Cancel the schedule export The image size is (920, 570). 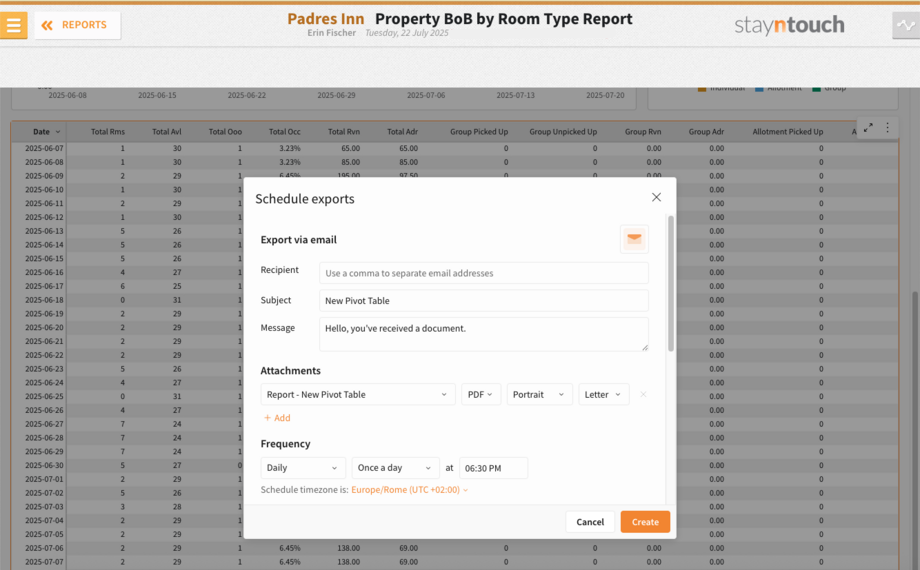[590, 522]
